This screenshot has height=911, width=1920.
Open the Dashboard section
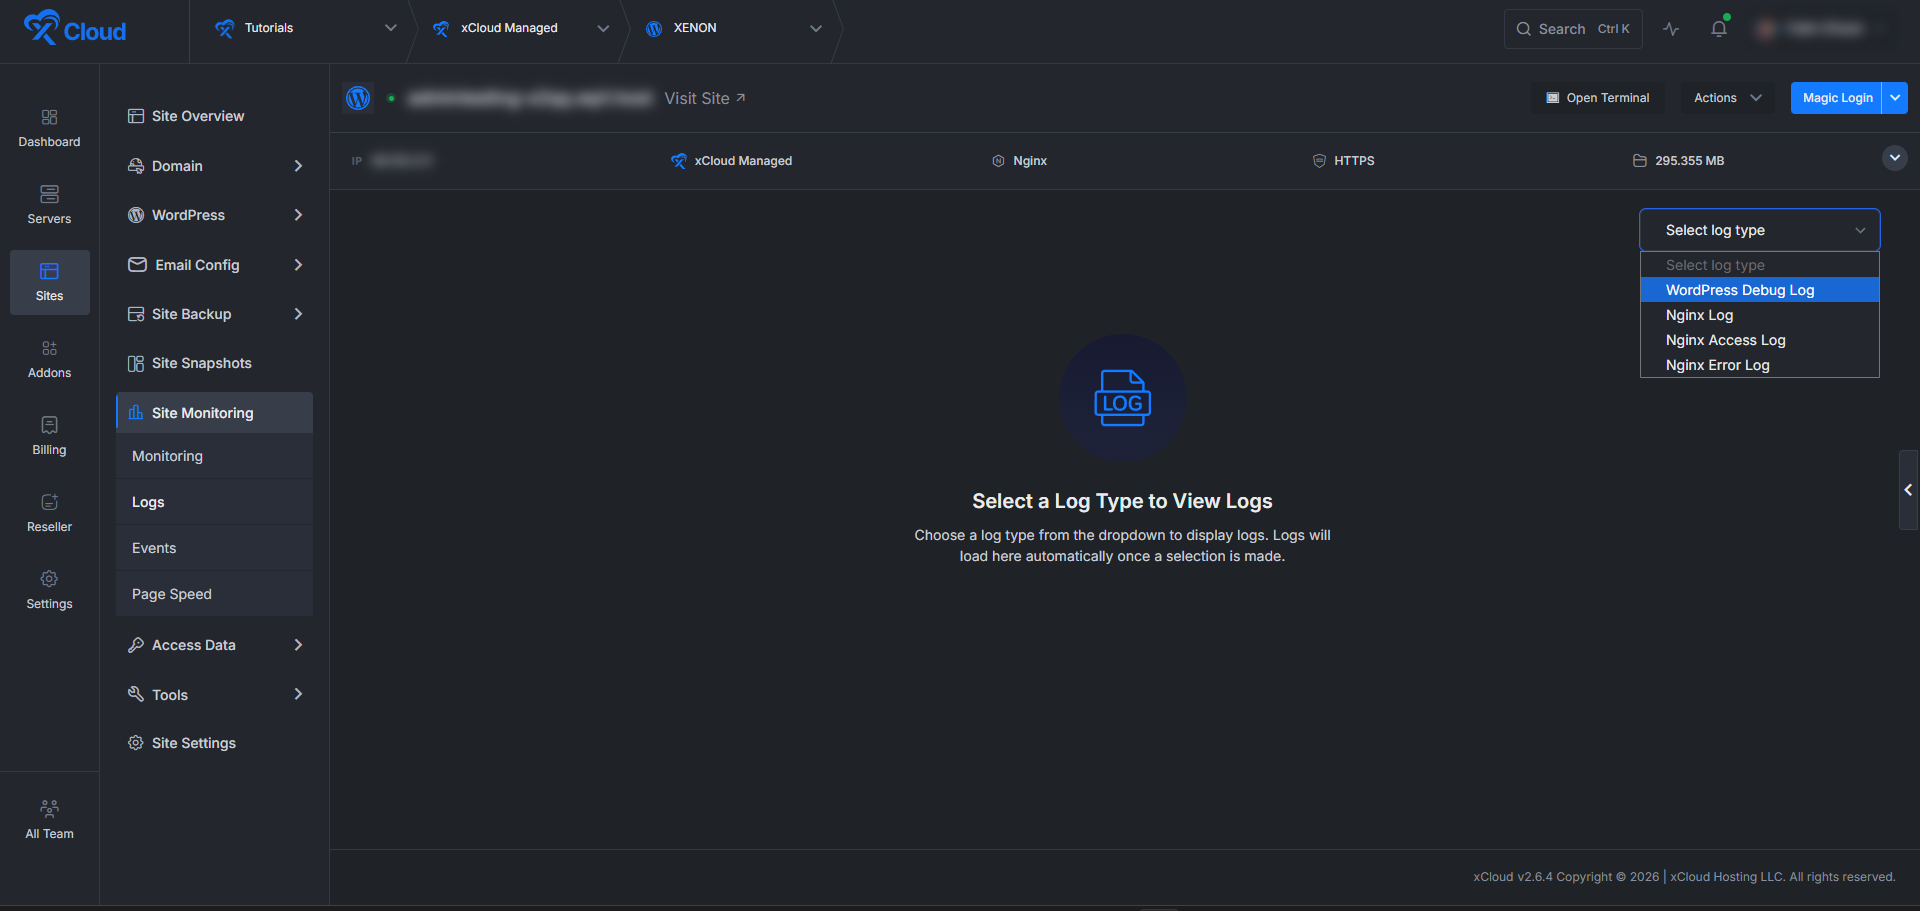coord(49,129)
